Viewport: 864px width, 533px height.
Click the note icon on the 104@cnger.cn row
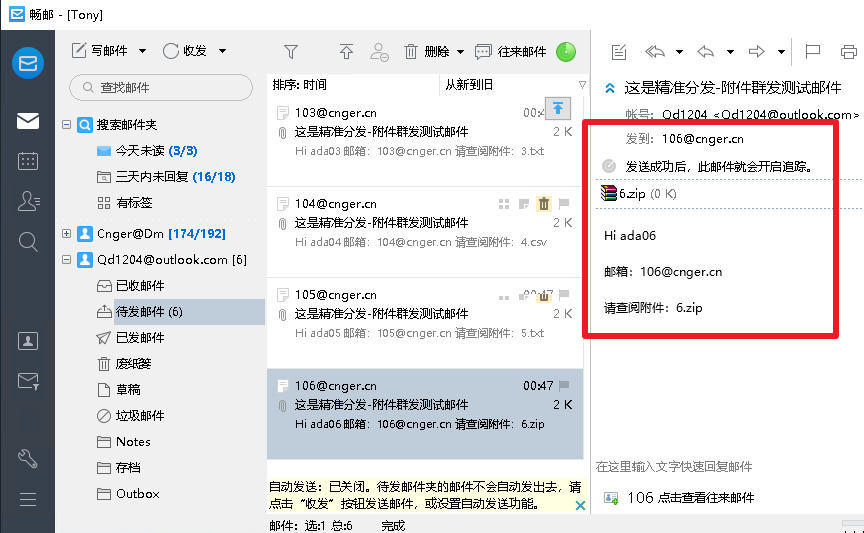click(x=524, y=204)
